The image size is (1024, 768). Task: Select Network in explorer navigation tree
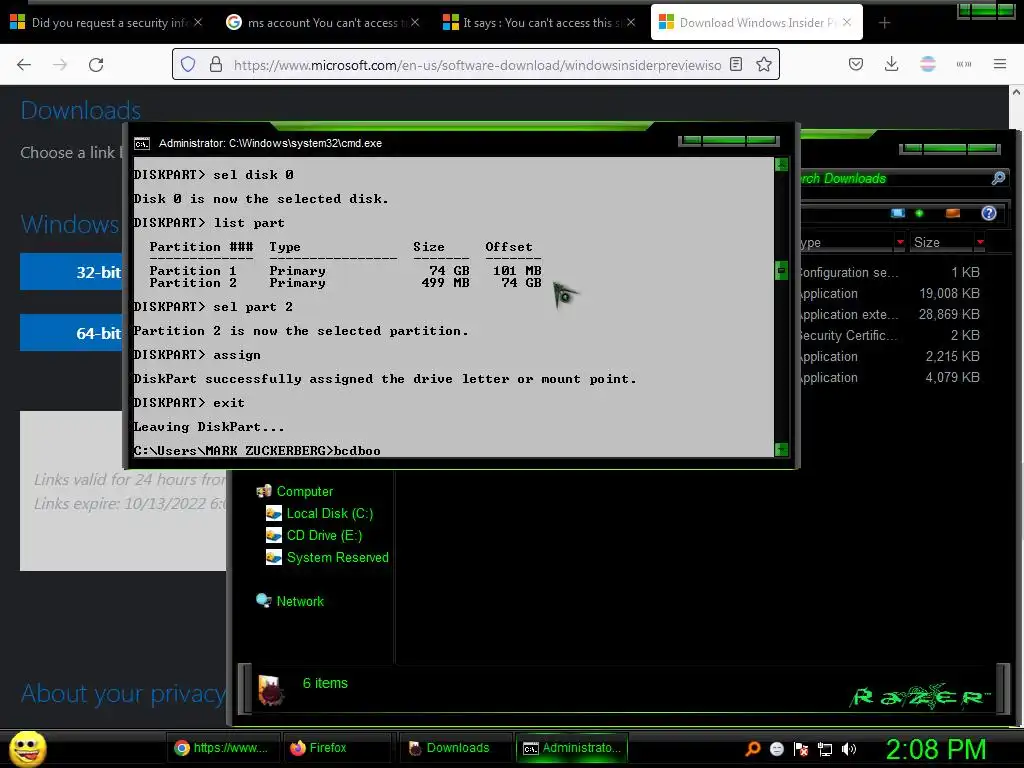(x=290, y=601)
